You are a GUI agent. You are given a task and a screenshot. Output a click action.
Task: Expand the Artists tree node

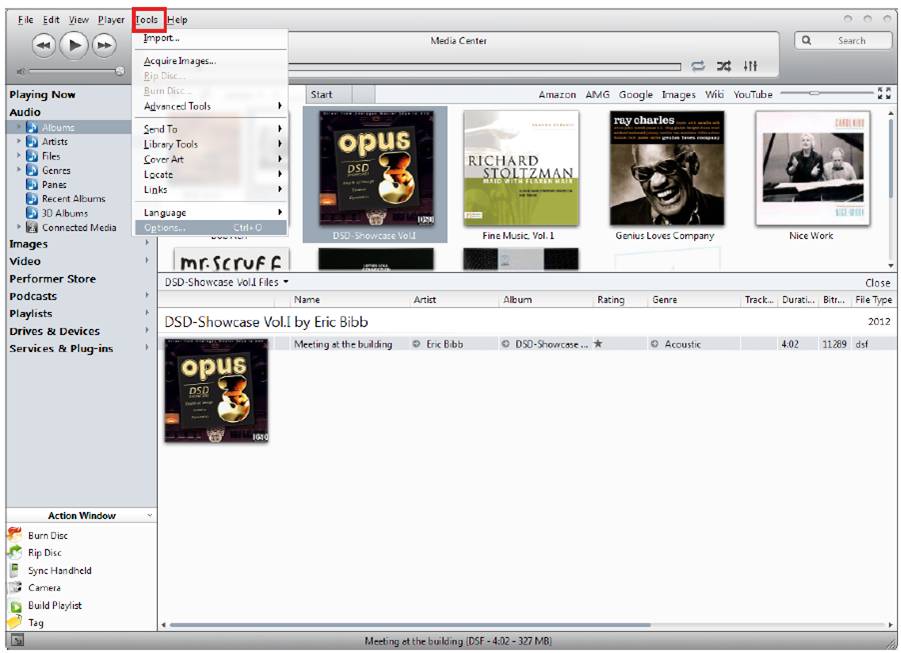(x=18, y=141)
